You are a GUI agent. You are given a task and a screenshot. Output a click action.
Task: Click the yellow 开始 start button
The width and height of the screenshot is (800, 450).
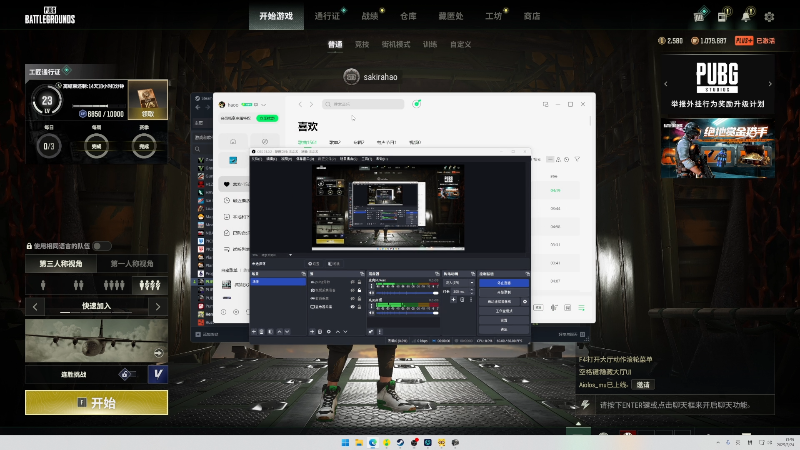pos(96,403)
